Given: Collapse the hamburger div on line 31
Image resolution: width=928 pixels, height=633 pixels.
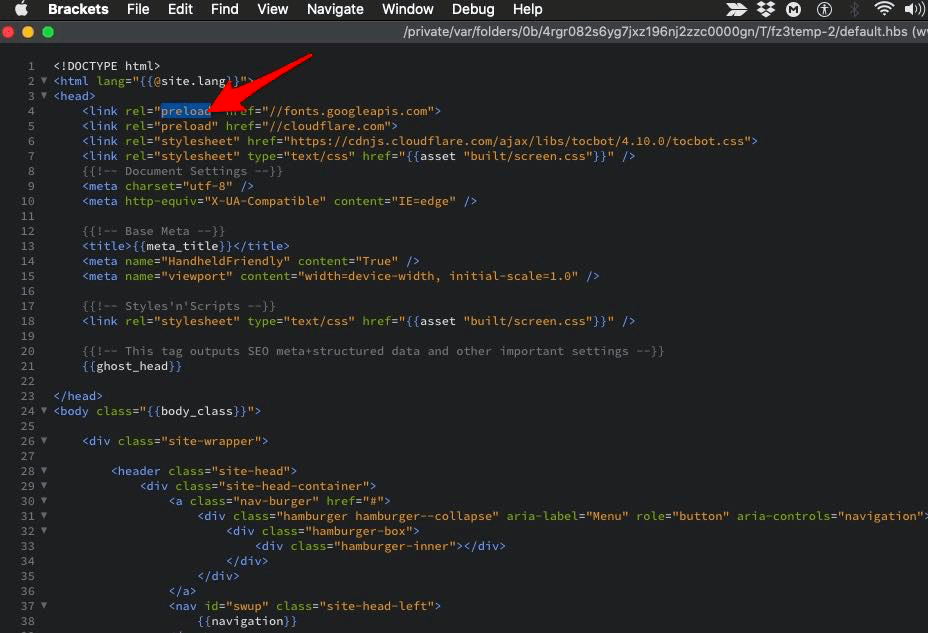Looking at the screenshot, I should pyautogui.click(x=44, y=515).
